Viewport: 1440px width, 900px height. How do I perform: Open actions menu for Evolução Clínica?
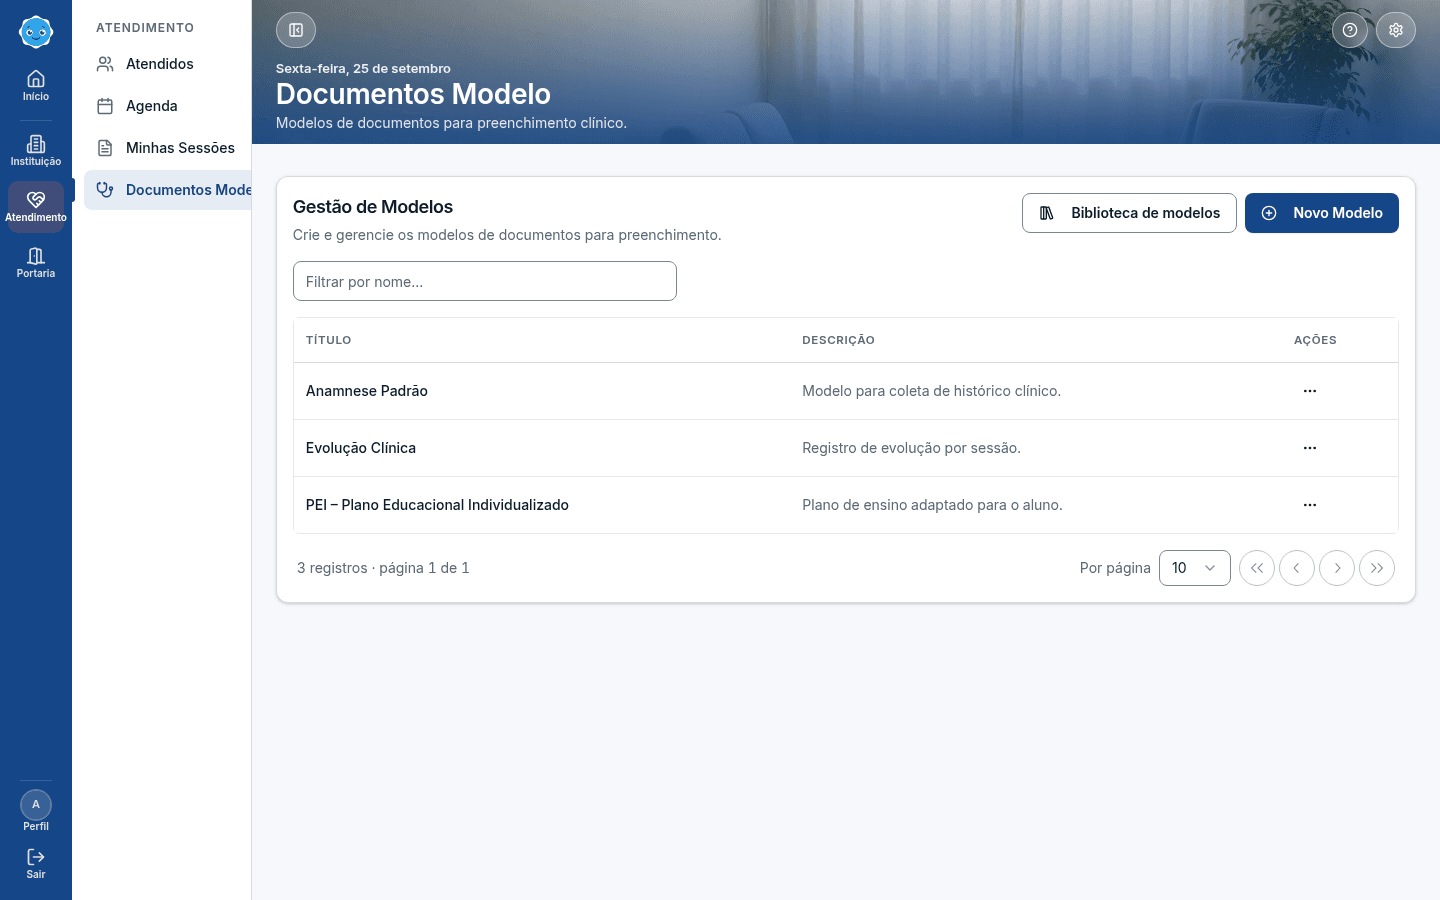point(1310,448)
